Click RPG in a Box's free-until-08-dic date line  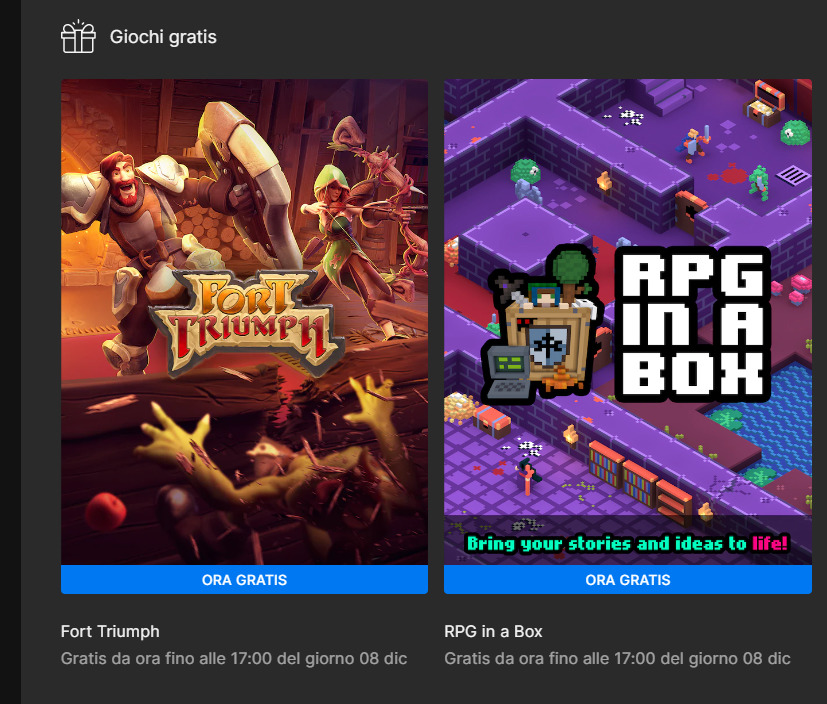(x=617, y=658)
